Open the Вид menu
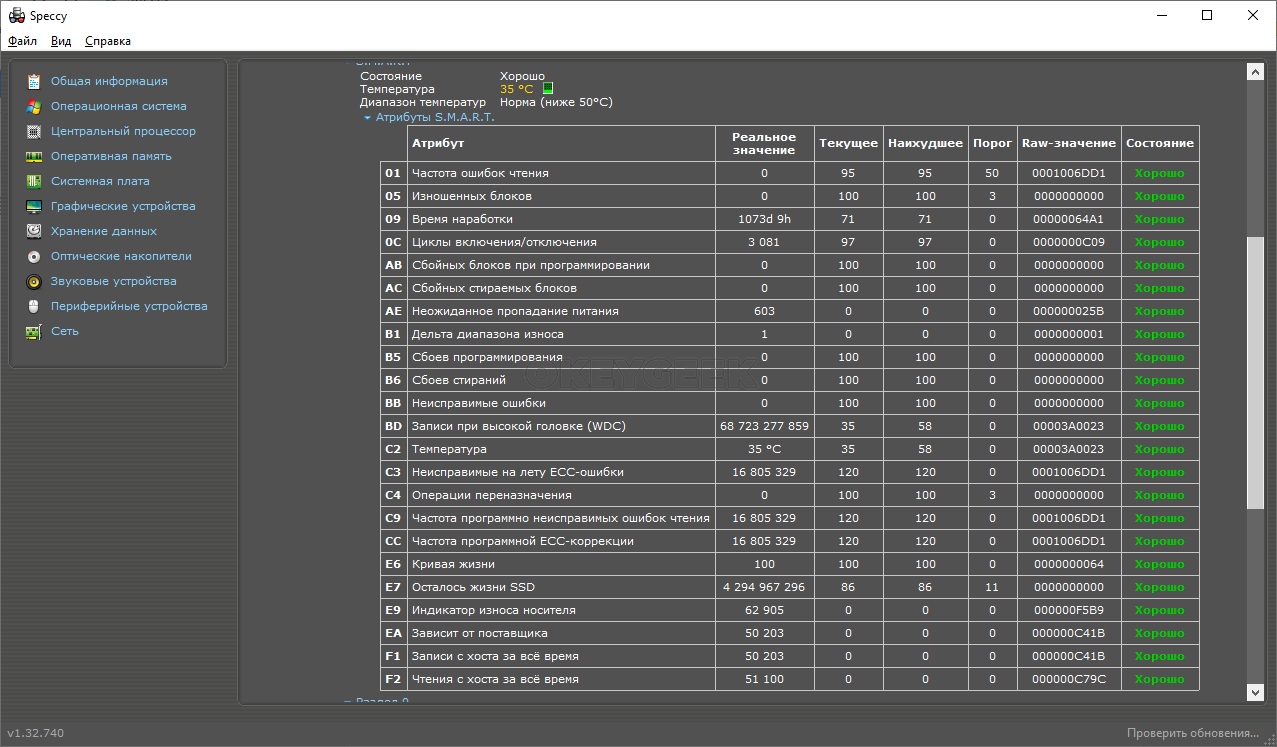The height and width of the screenshot is (747, 1277). pos(61,41)
